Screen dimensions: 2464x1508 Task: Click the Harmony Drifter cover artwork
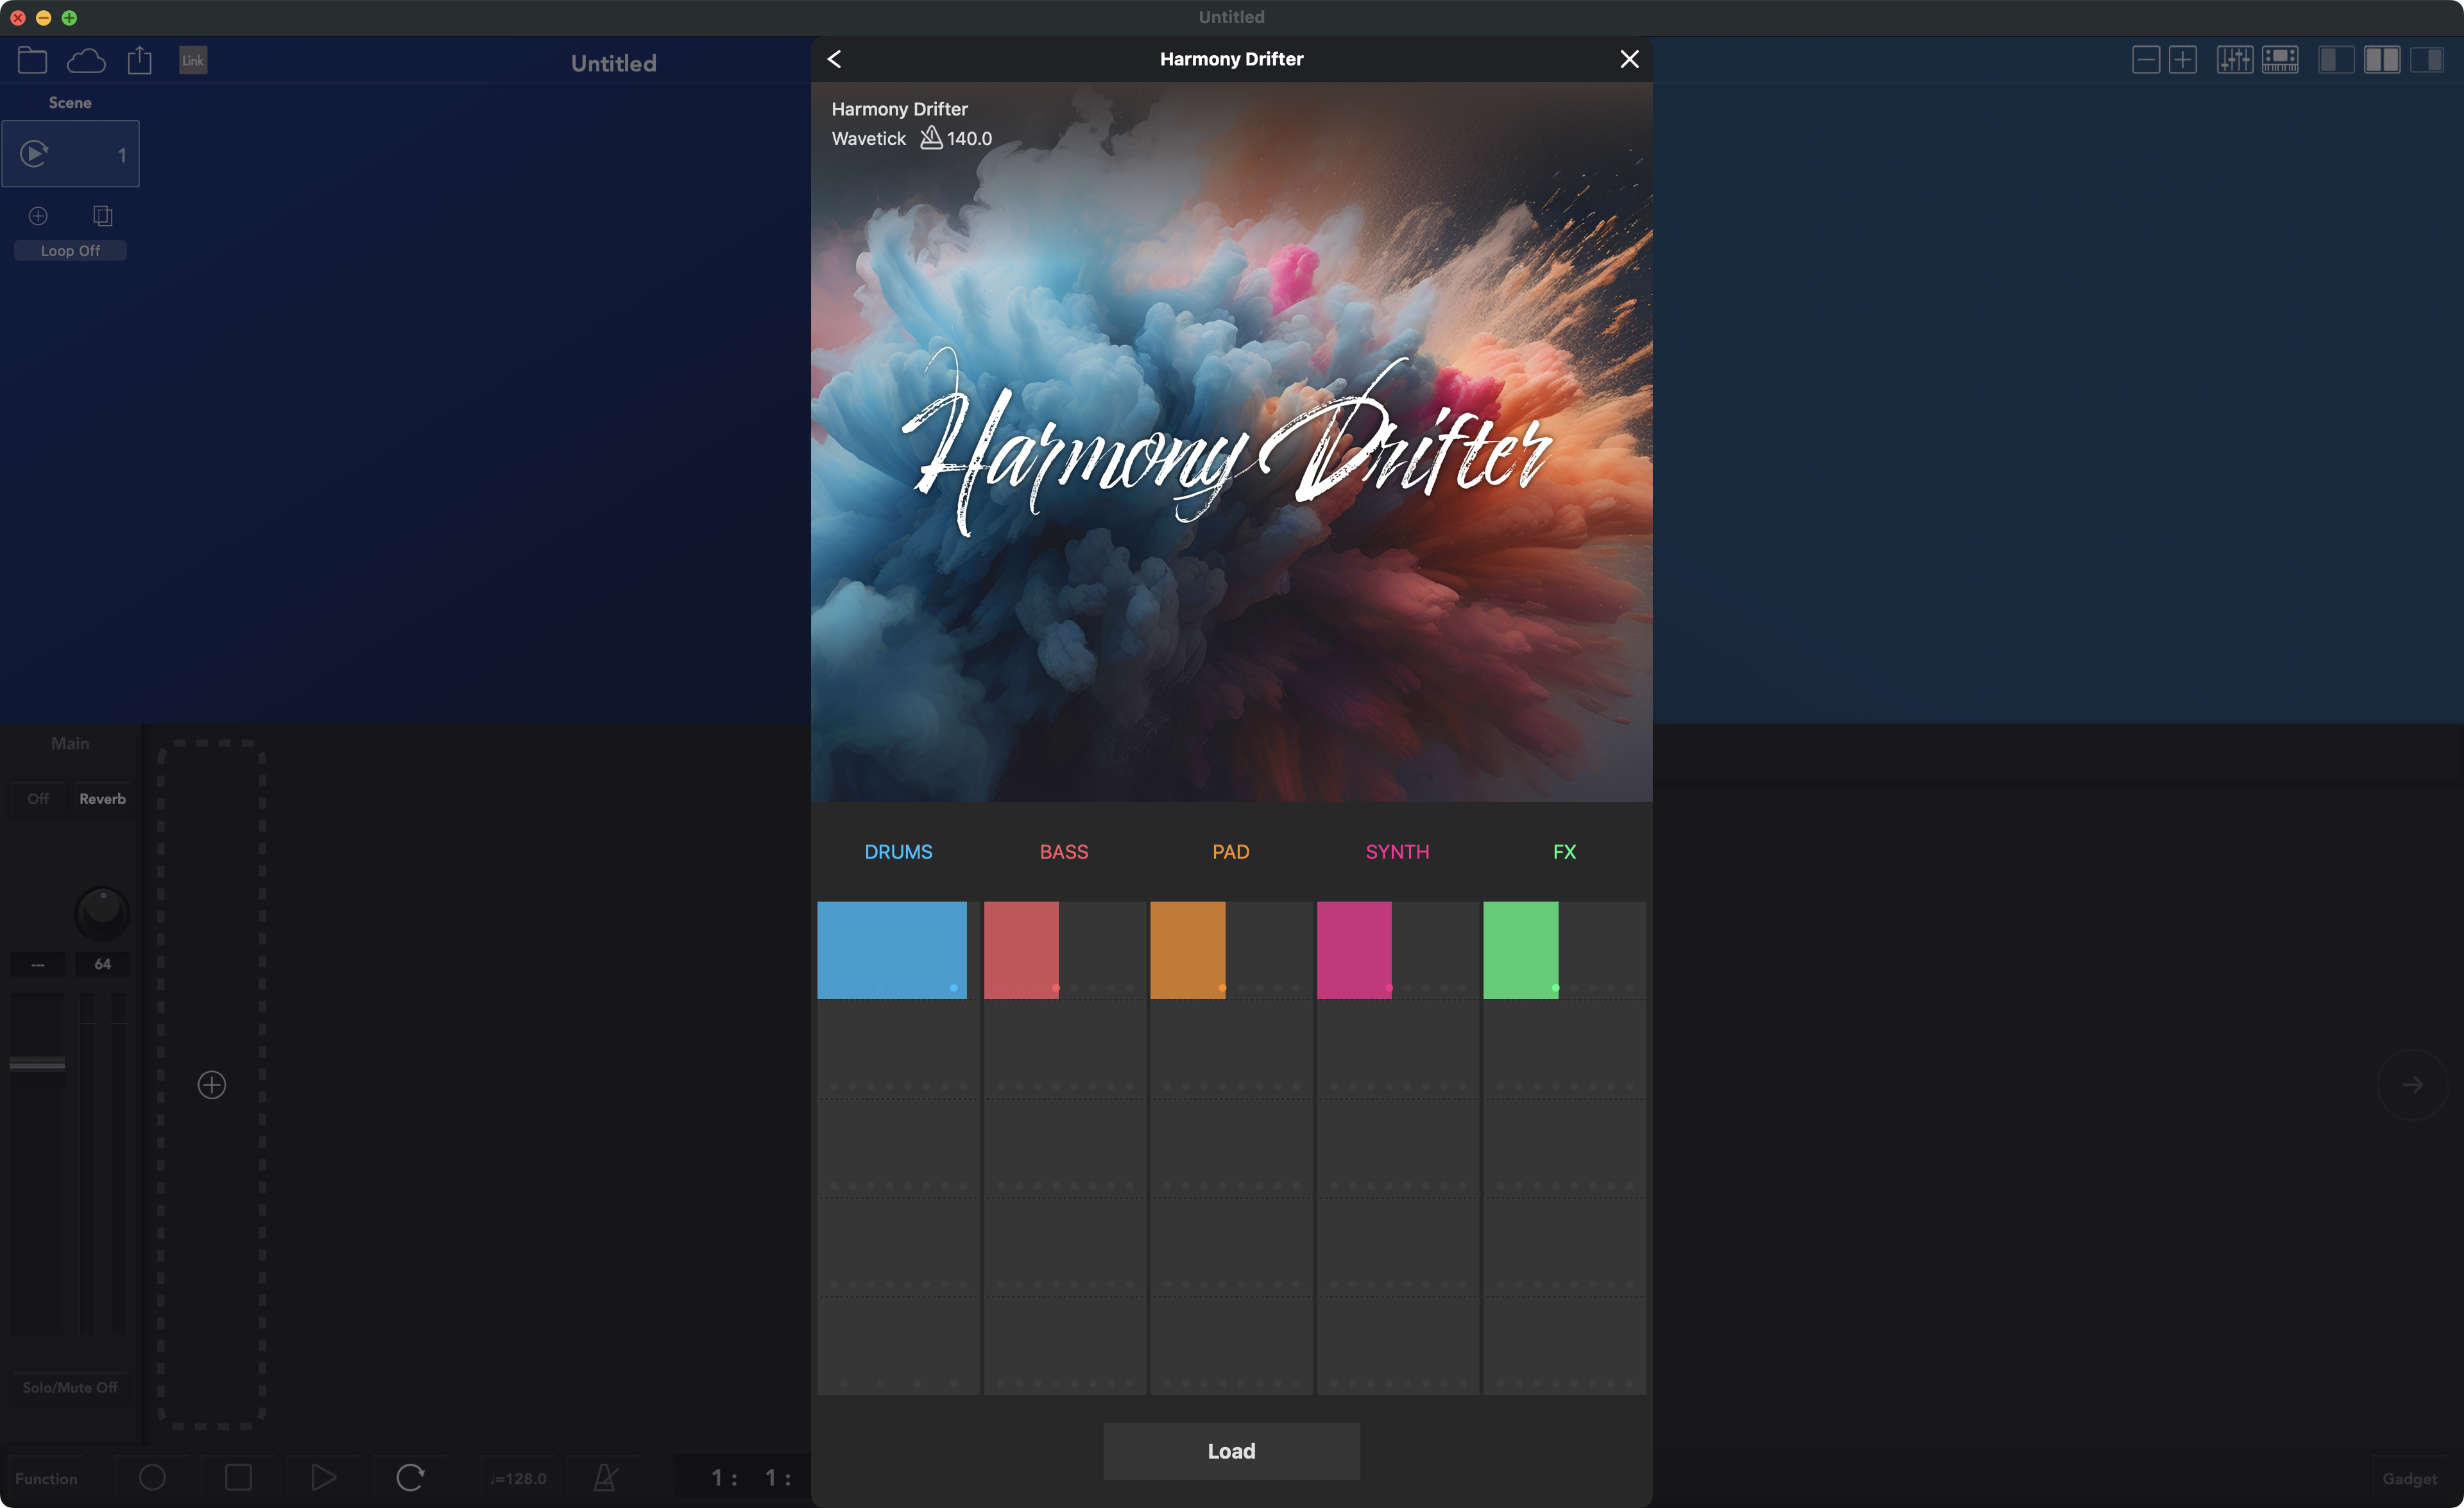coord(1231,442)
